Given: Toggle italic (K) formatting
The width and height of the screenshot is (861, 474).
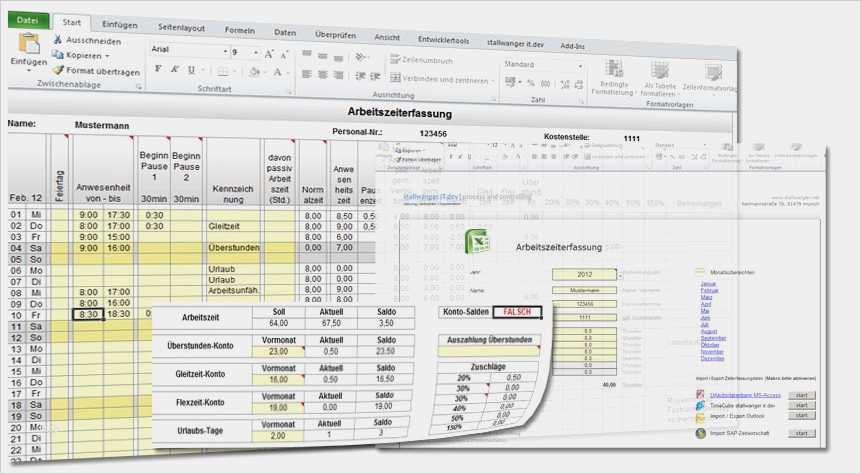Looking at the screenshot, I should coord(175,69).
